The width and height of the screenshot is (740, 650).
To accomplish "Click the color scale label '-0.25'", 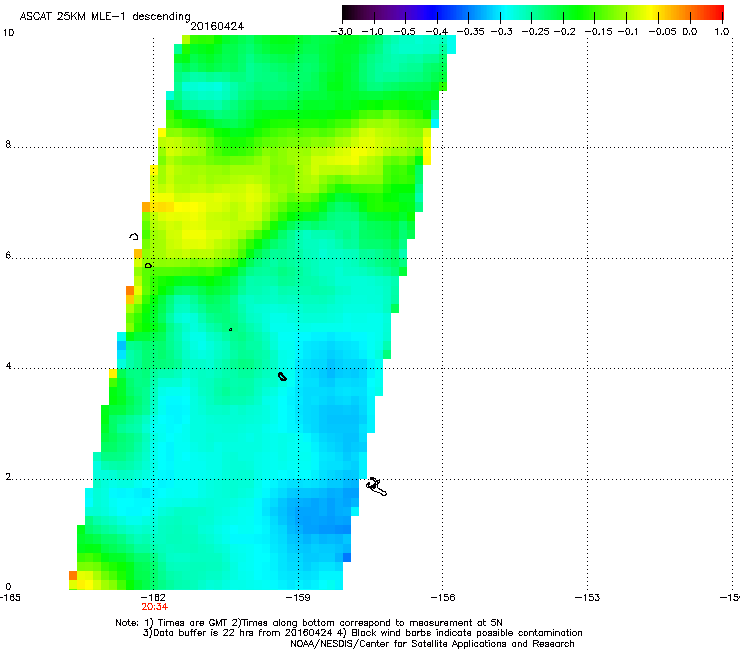I will click(x=536, y=32).
